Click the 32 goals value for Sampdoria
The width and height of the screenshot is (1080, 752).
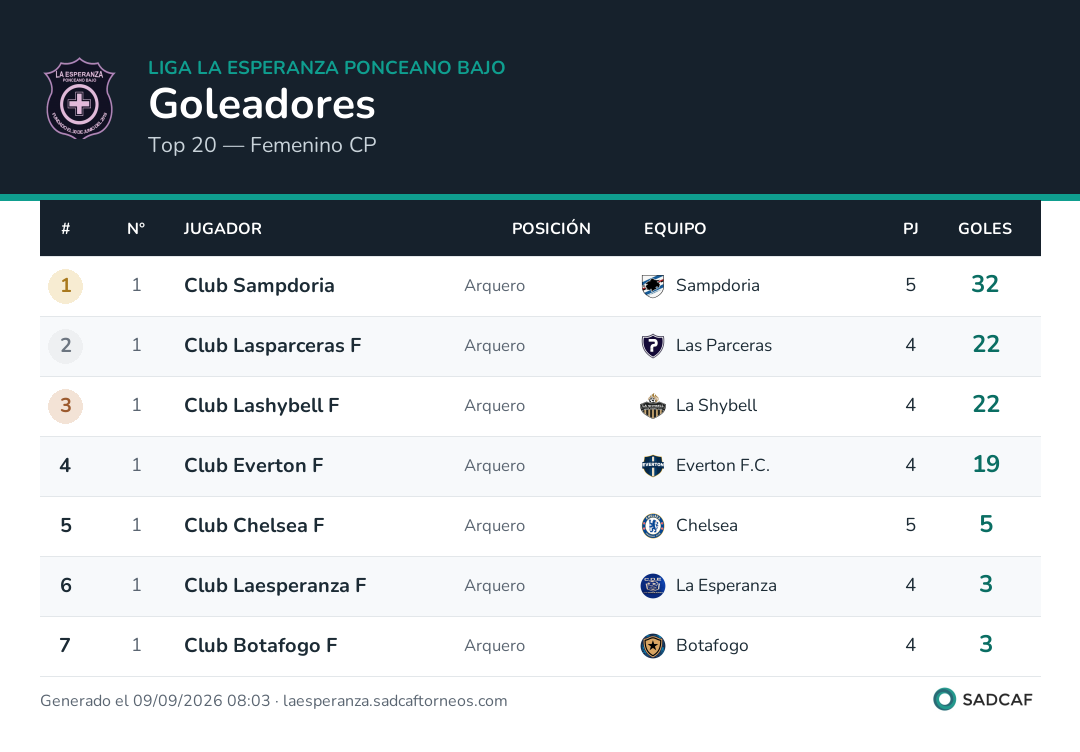tap(985, 284)
